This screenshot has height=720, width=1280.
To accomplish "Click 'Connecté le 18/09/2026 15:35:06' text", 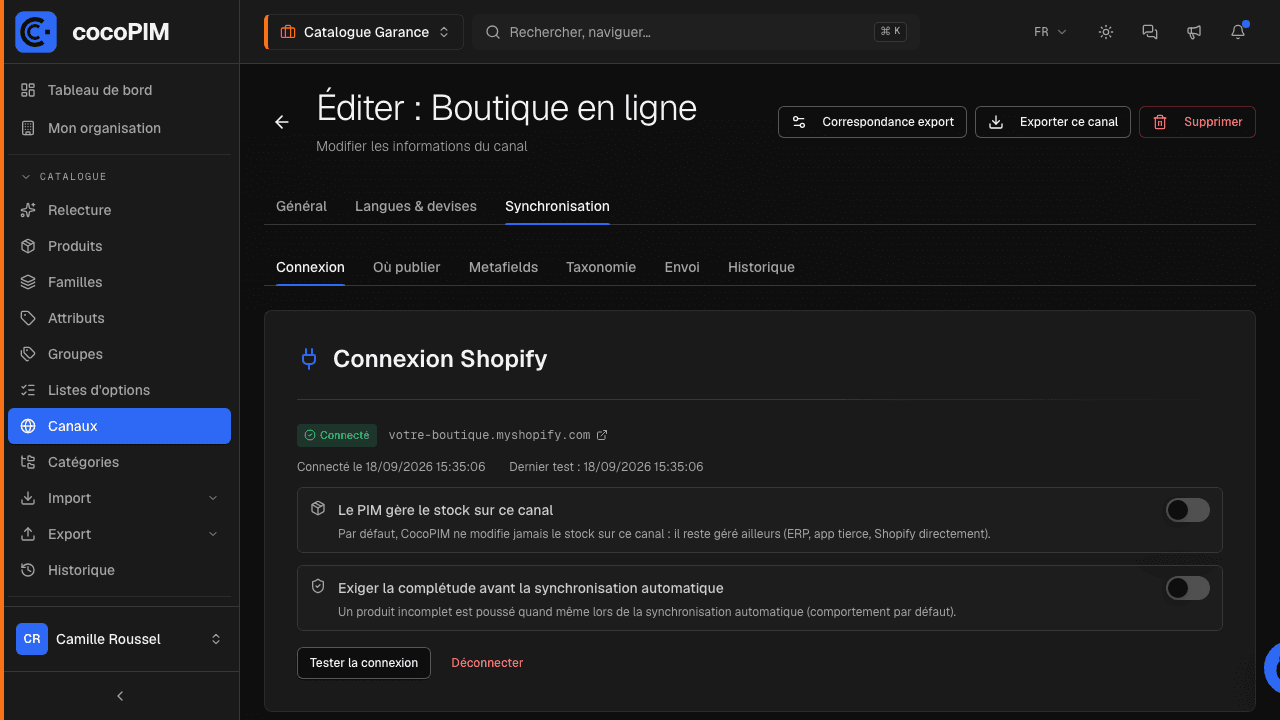I will point(391,467).
